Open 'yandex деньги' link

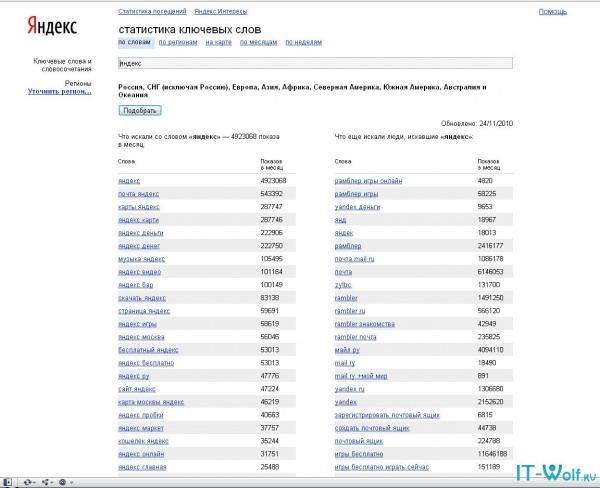pyautogui.click(x=357, y=207)
